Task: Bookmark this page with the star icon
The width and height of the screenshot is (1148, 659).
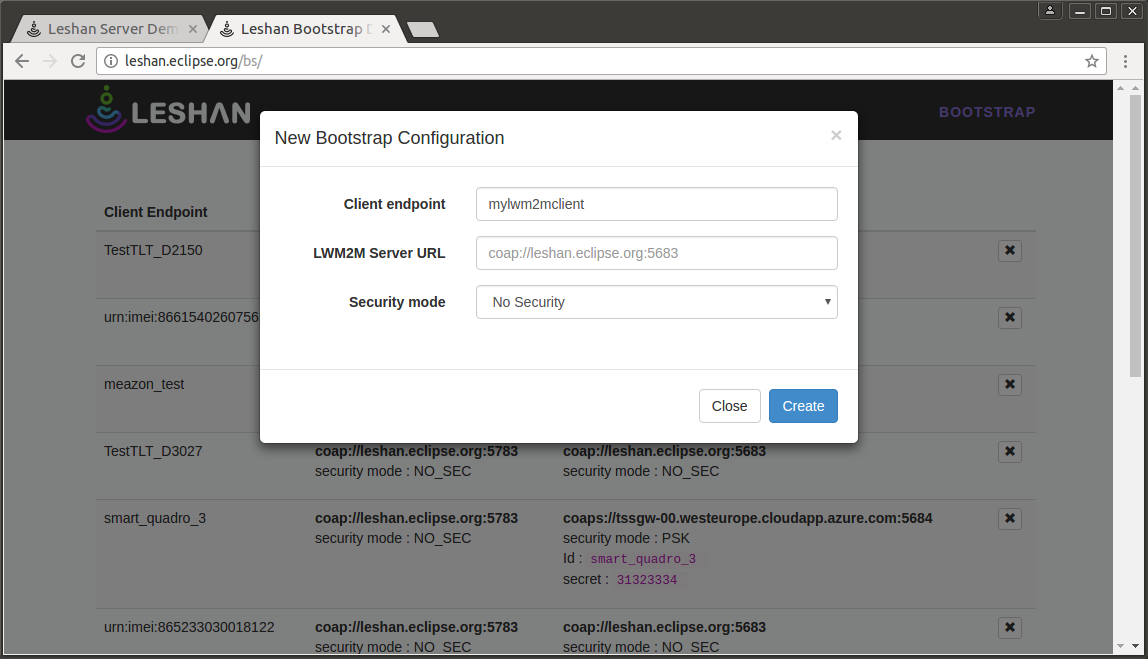Action: (1092, 62)
